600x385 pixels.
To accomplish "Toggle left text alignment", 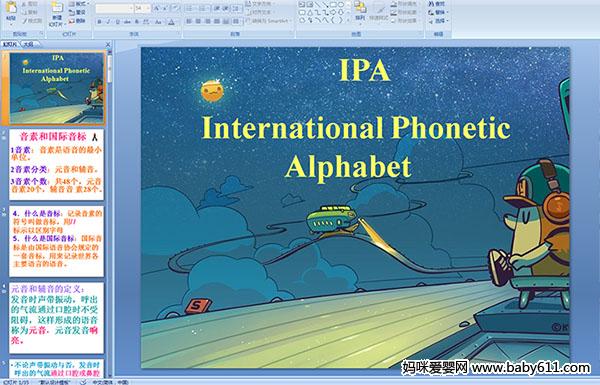I will point(189,21).
